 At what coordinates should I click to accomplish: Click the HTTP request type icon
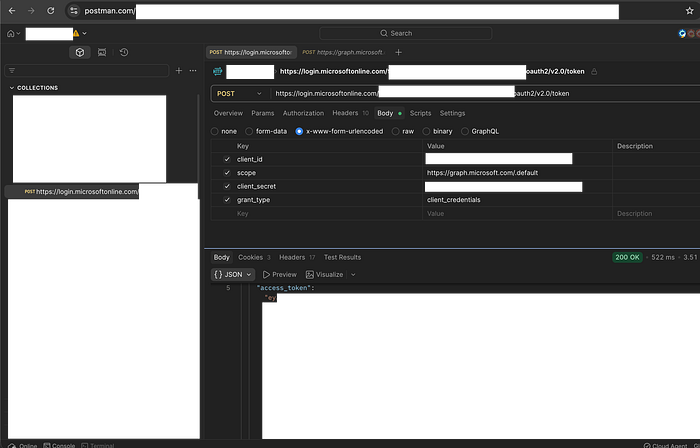tap(217, 71)
